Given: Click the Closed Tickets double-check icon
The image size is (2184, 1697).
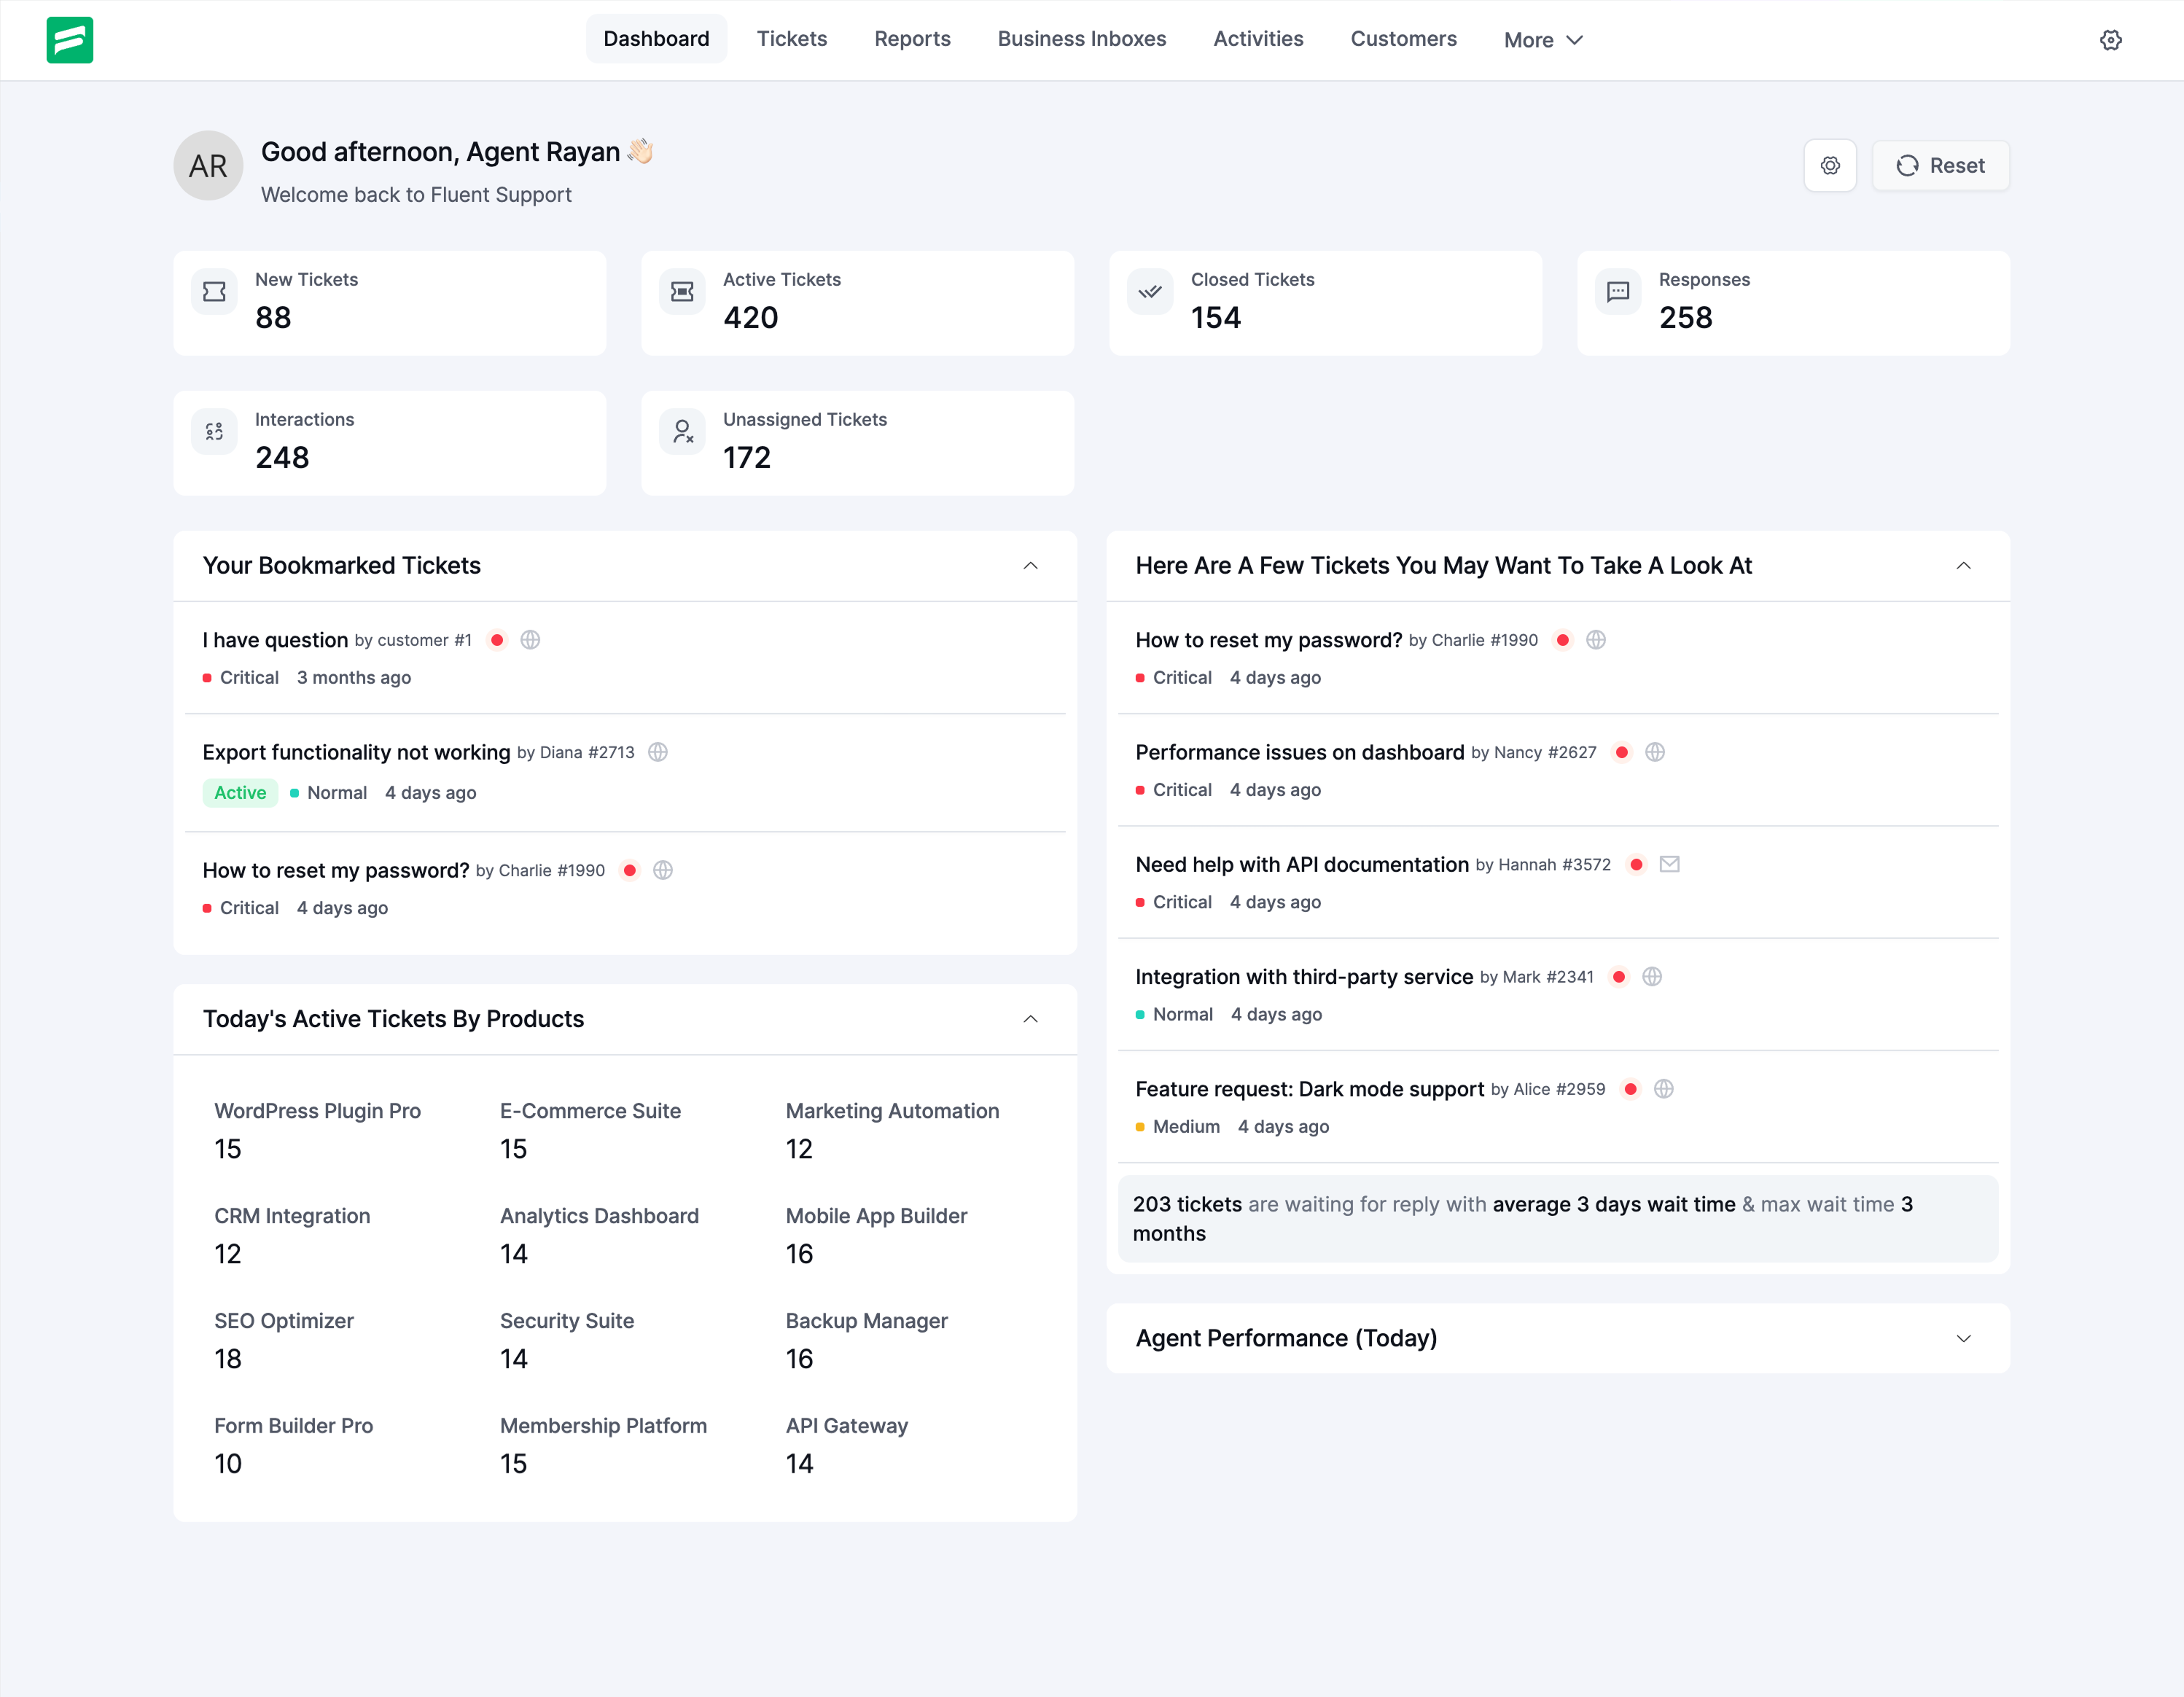Looking at the screenshot, I should [x=1150, y=292].
